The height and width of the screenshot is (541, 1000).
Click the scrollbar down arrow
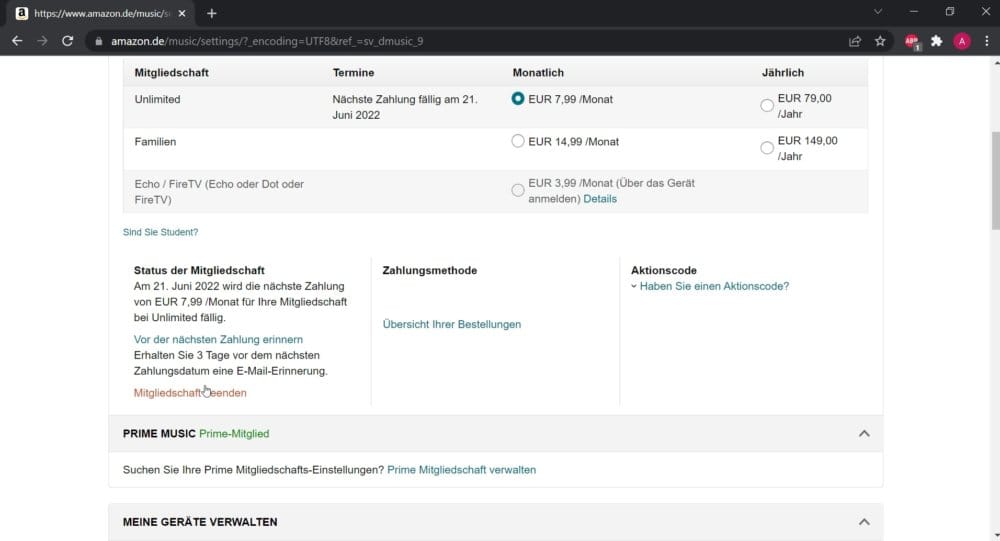coord(996,536)
